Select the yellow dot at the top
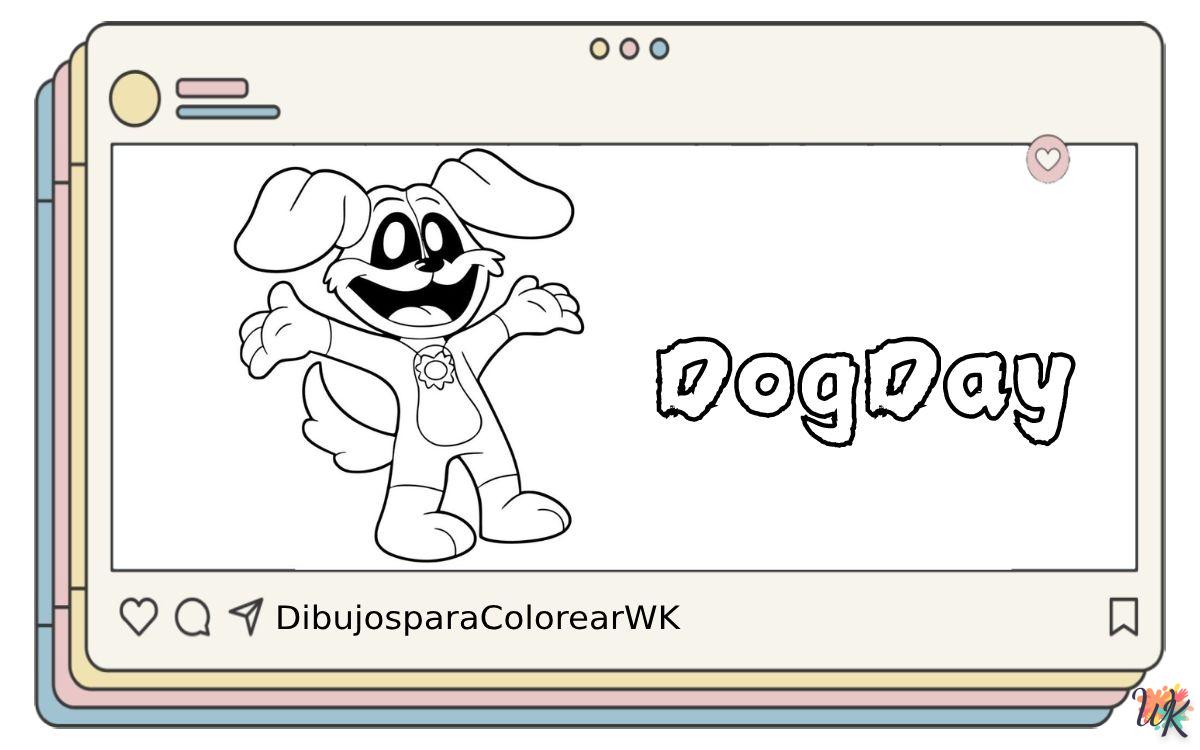Screen dimensions: 1200x750 point(599,48)
